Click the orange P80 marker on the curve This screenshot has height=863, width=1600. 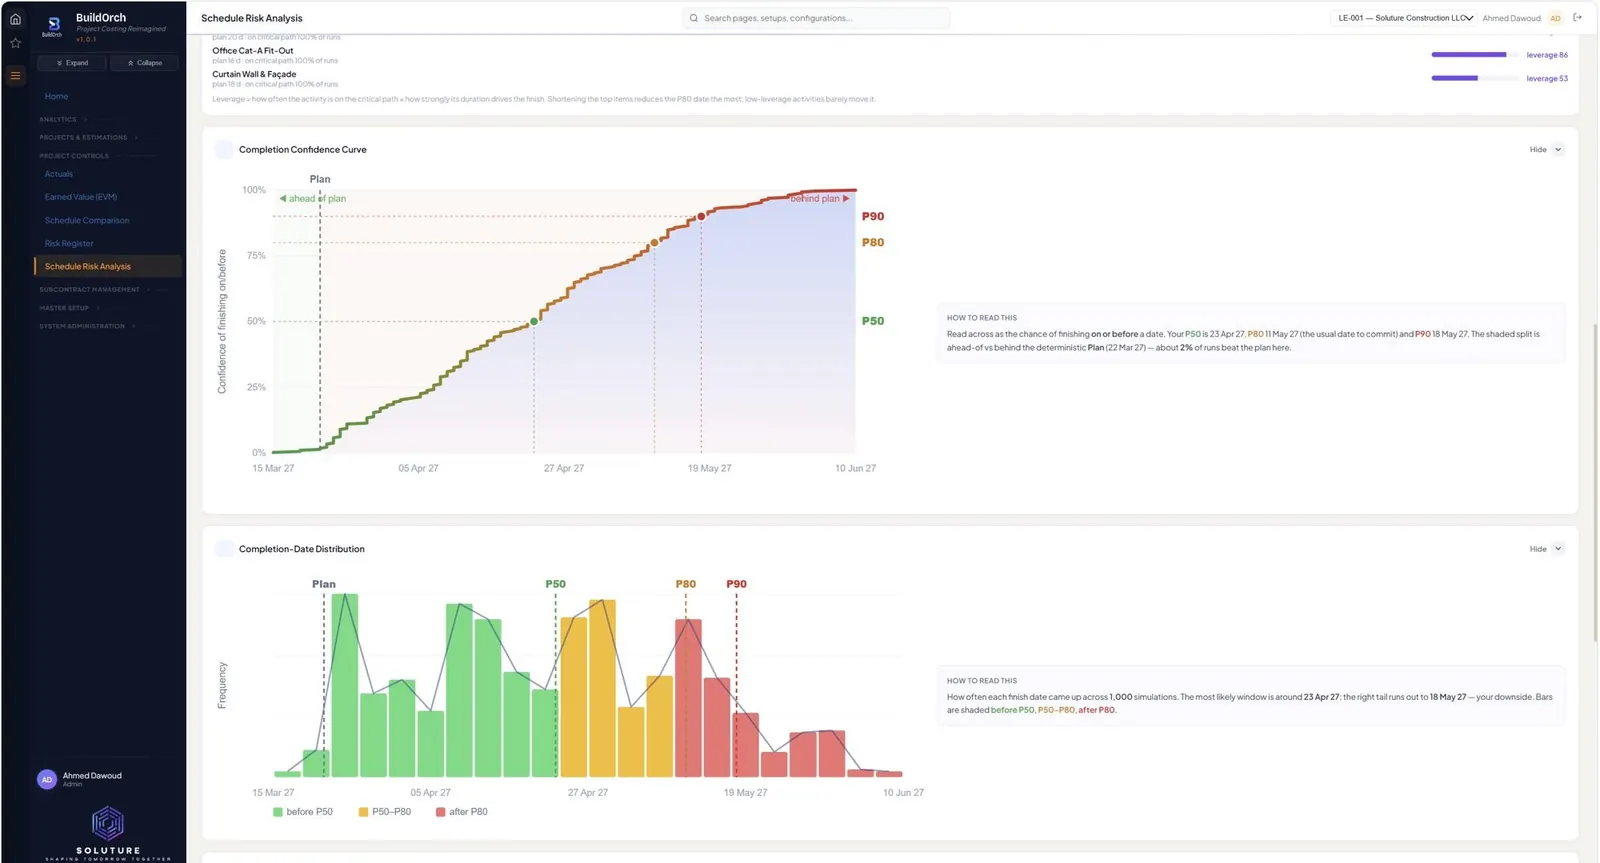pos(654,243)
